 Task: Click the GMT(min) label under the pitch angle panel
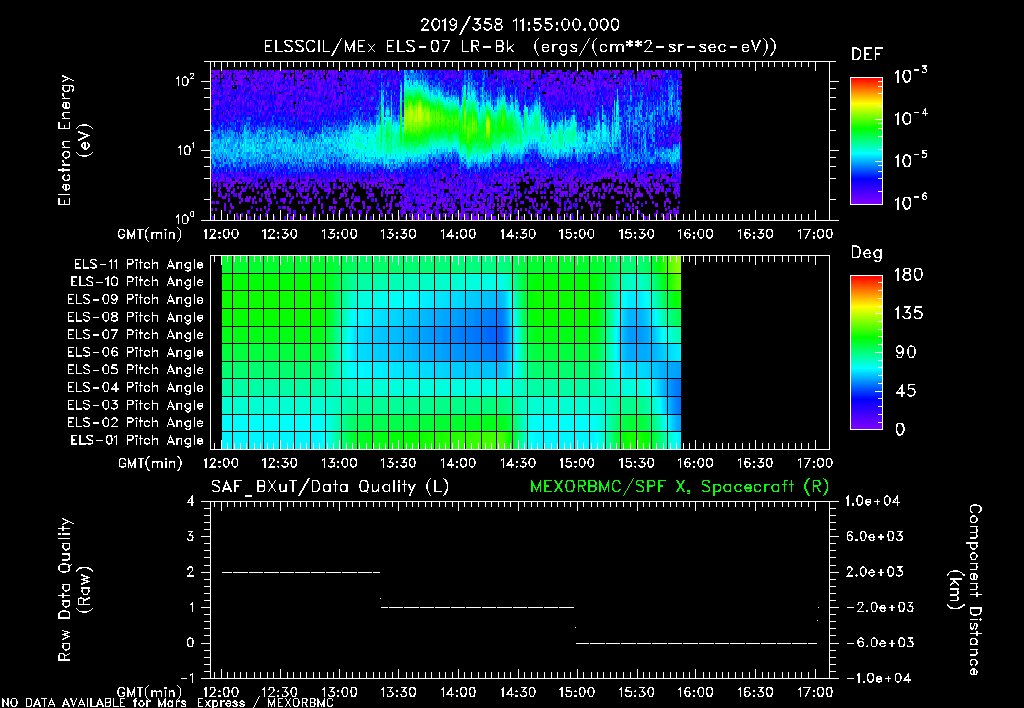point(150,463)
